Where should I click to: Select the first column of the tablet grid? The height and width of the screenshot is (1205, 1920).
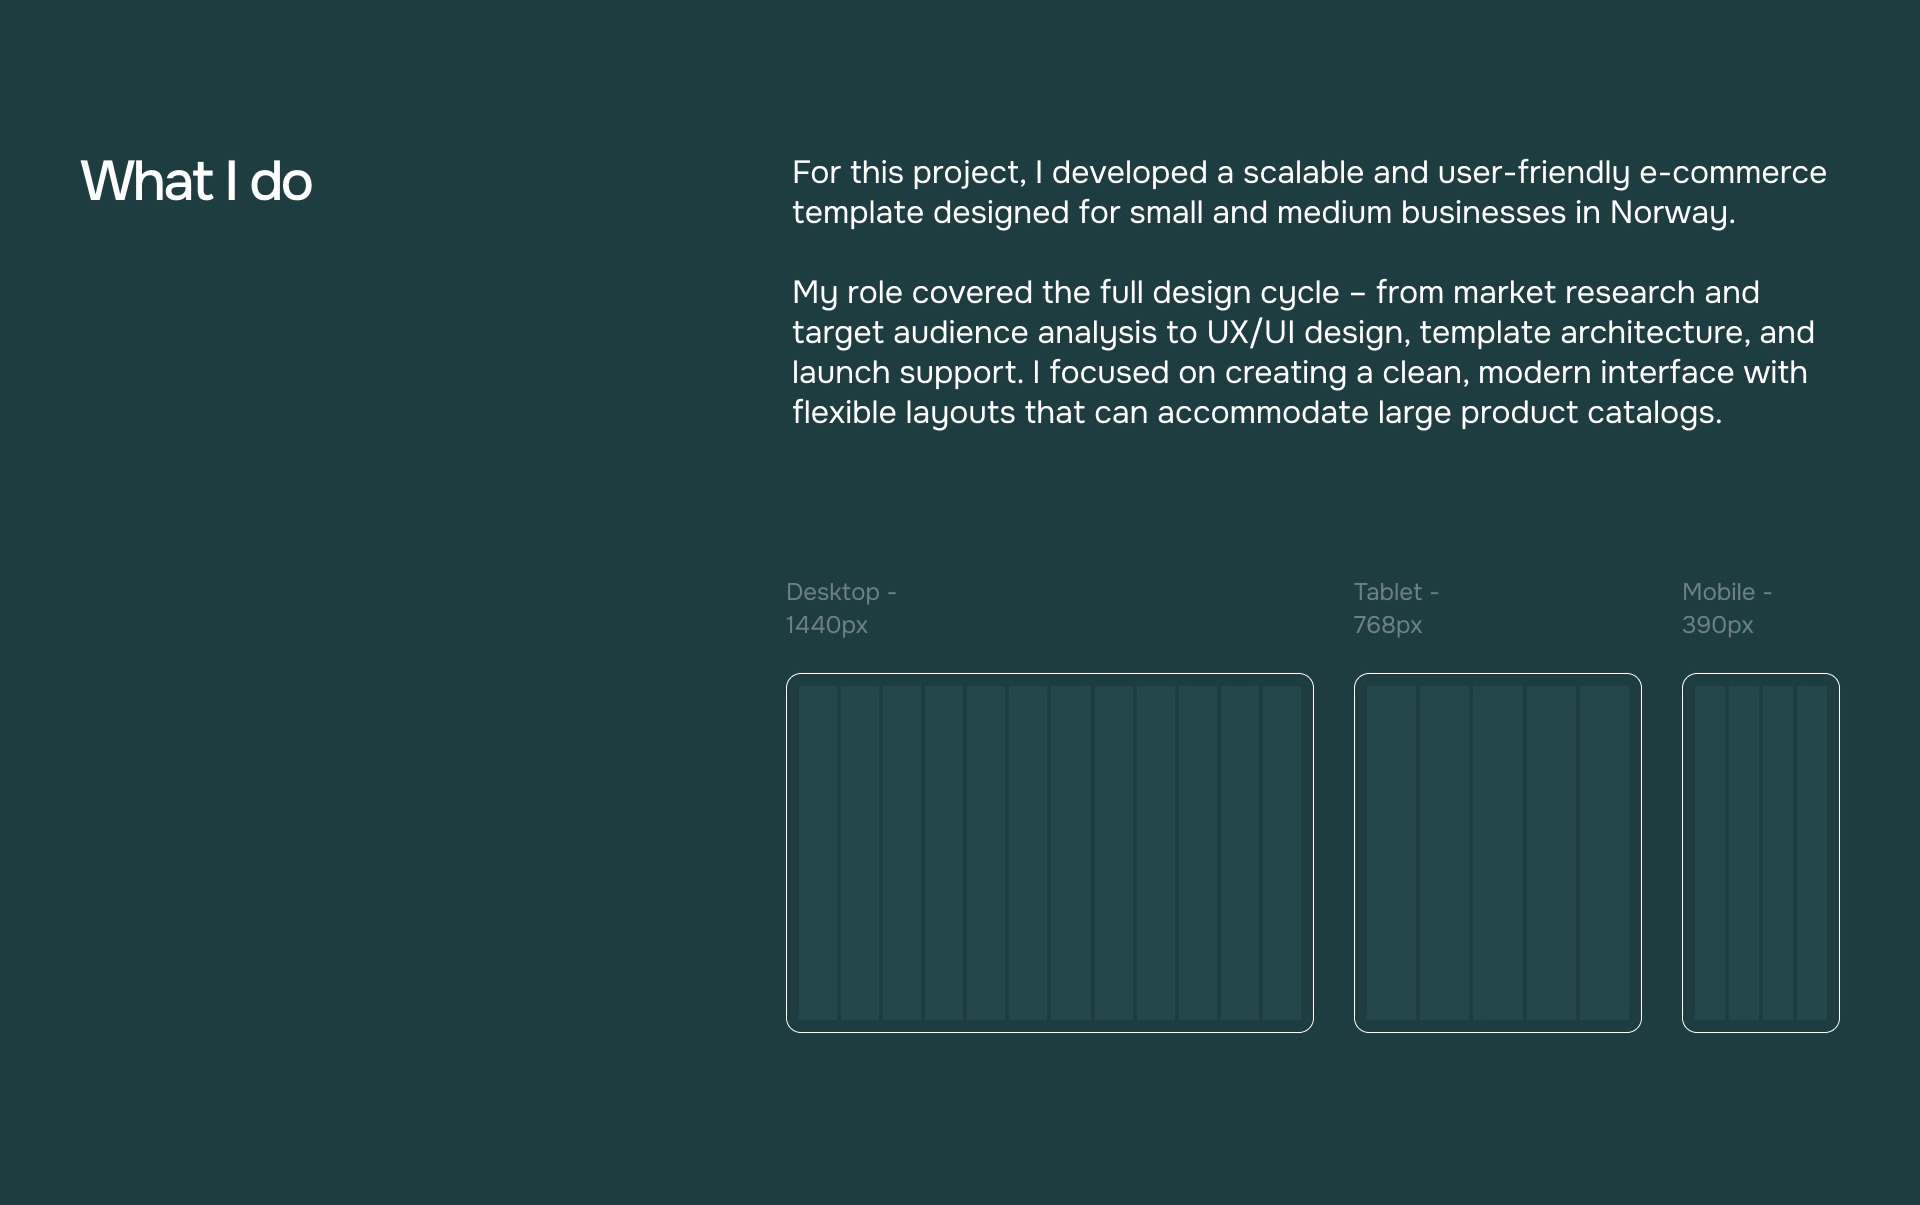pos(1391,853)
